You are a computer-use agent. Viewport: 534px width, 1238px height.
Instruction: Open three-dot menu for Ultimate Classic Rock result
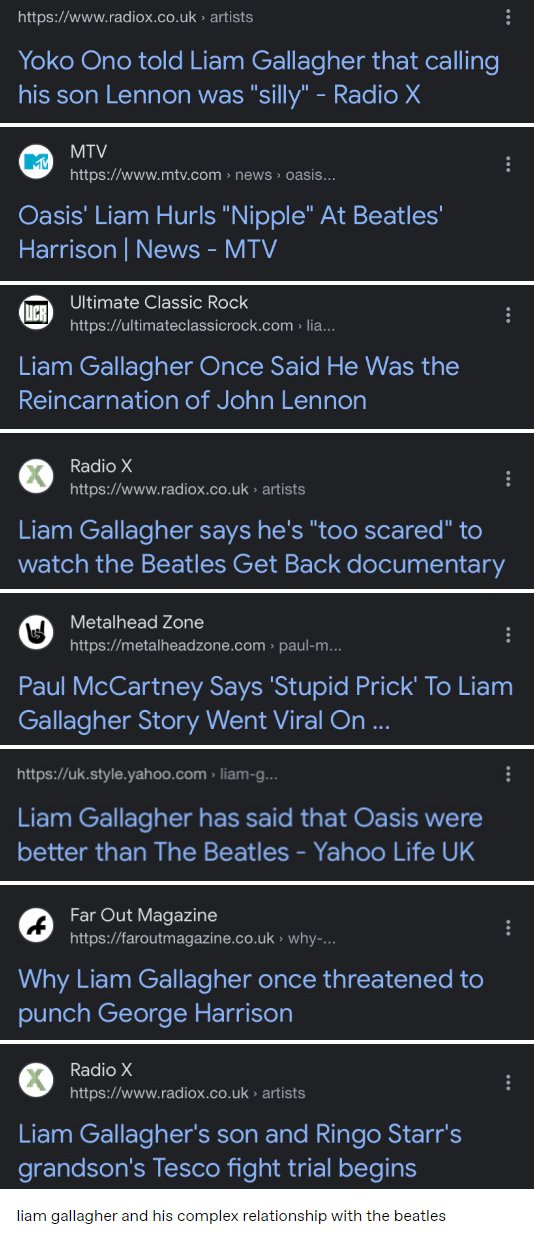pos(508,315)
